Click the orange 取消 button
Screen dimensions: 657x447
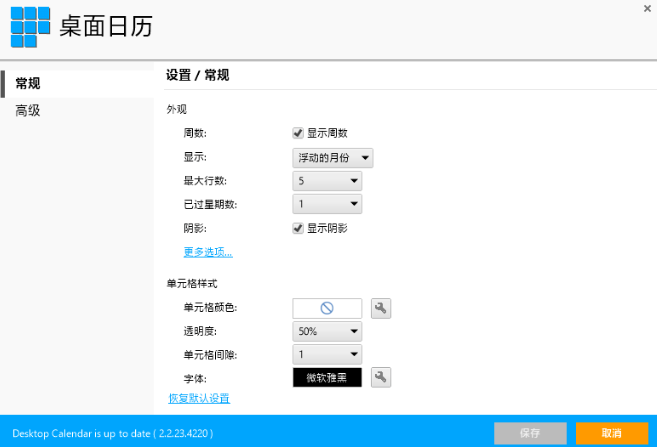coord(612,433)
